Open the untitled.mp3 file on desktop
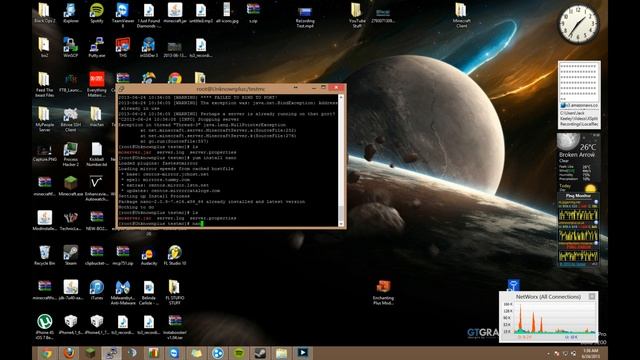The height and width of the screenshot is (360, 640). coord(201,13)
